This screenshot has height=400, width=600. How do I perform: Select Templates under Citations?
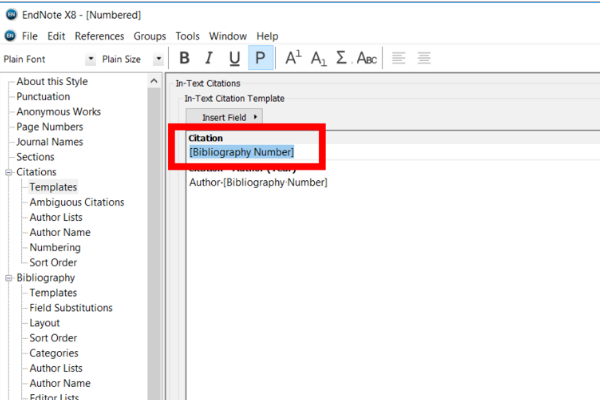pyautogui.click(x=53, y=187)
